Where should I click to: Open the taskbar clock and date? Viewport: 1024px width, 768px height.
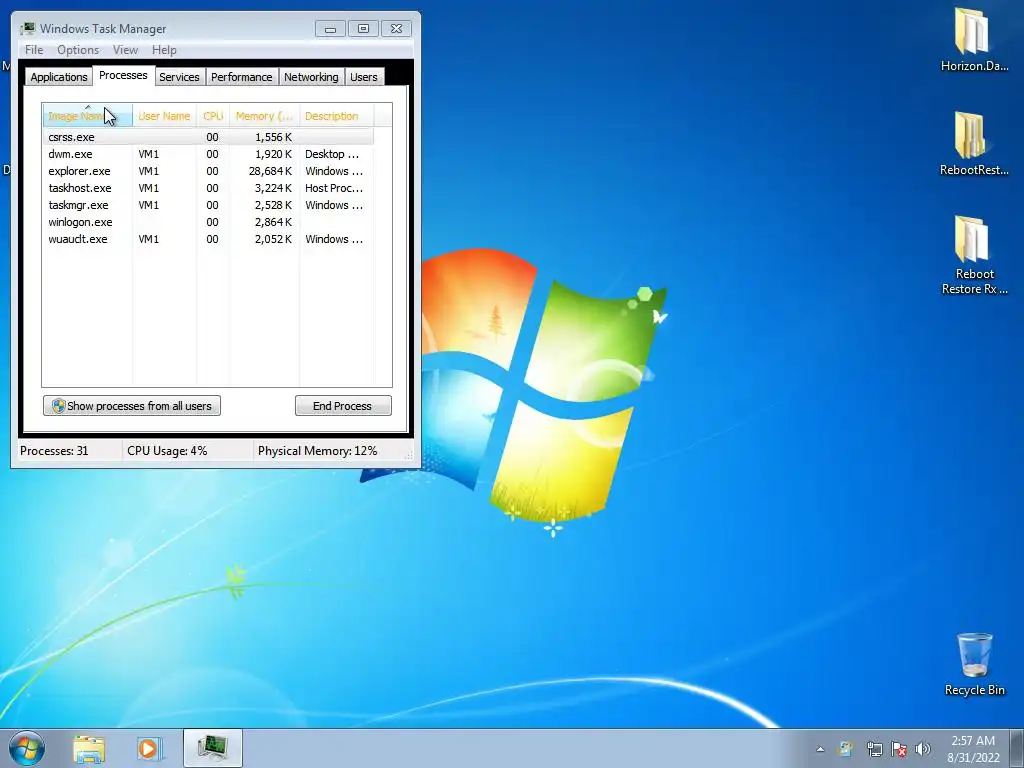(x=973, y=749)
